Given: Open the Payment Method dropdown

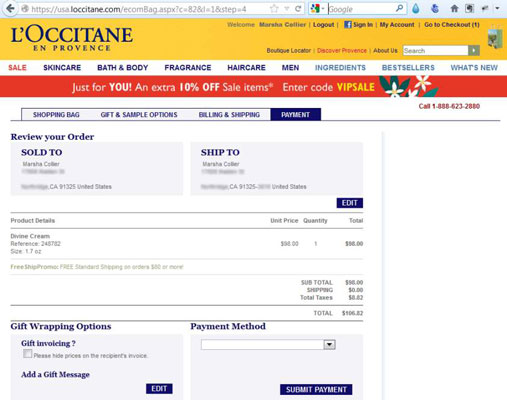Looking at the screenshot, I should point(268,345).
